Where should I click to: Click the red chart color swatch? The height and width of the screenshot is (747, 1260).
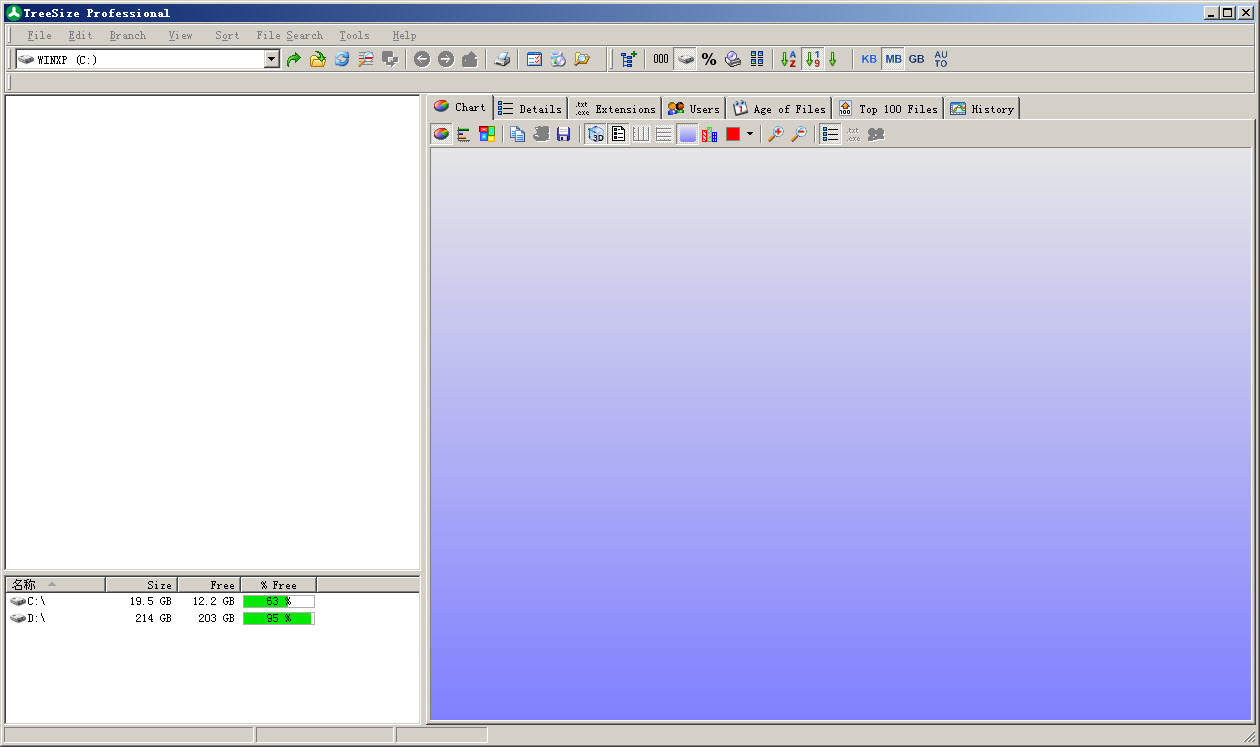coord(733,134)
